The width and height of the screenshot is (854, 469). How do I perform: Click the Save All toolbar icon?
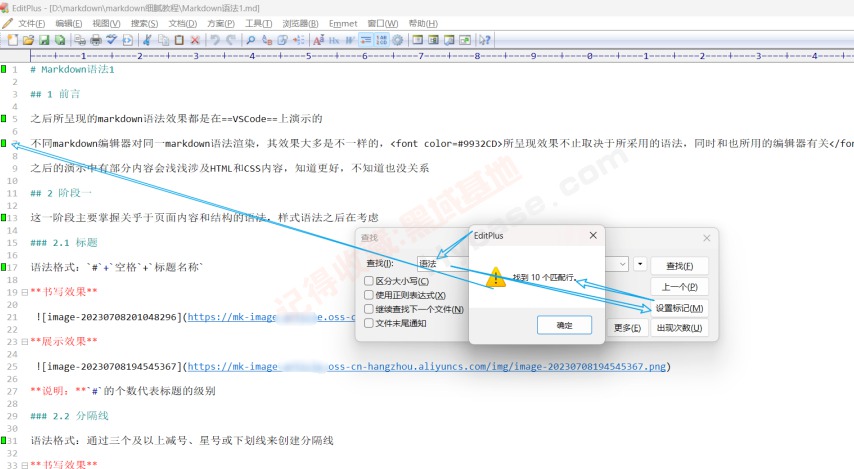pos(59,40)
